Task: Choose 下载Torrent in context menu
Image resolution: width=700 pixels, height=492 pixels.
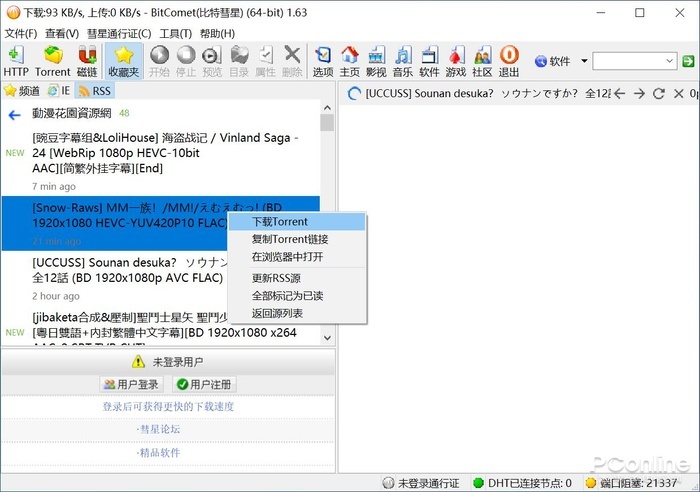Action: coord(297,222)
